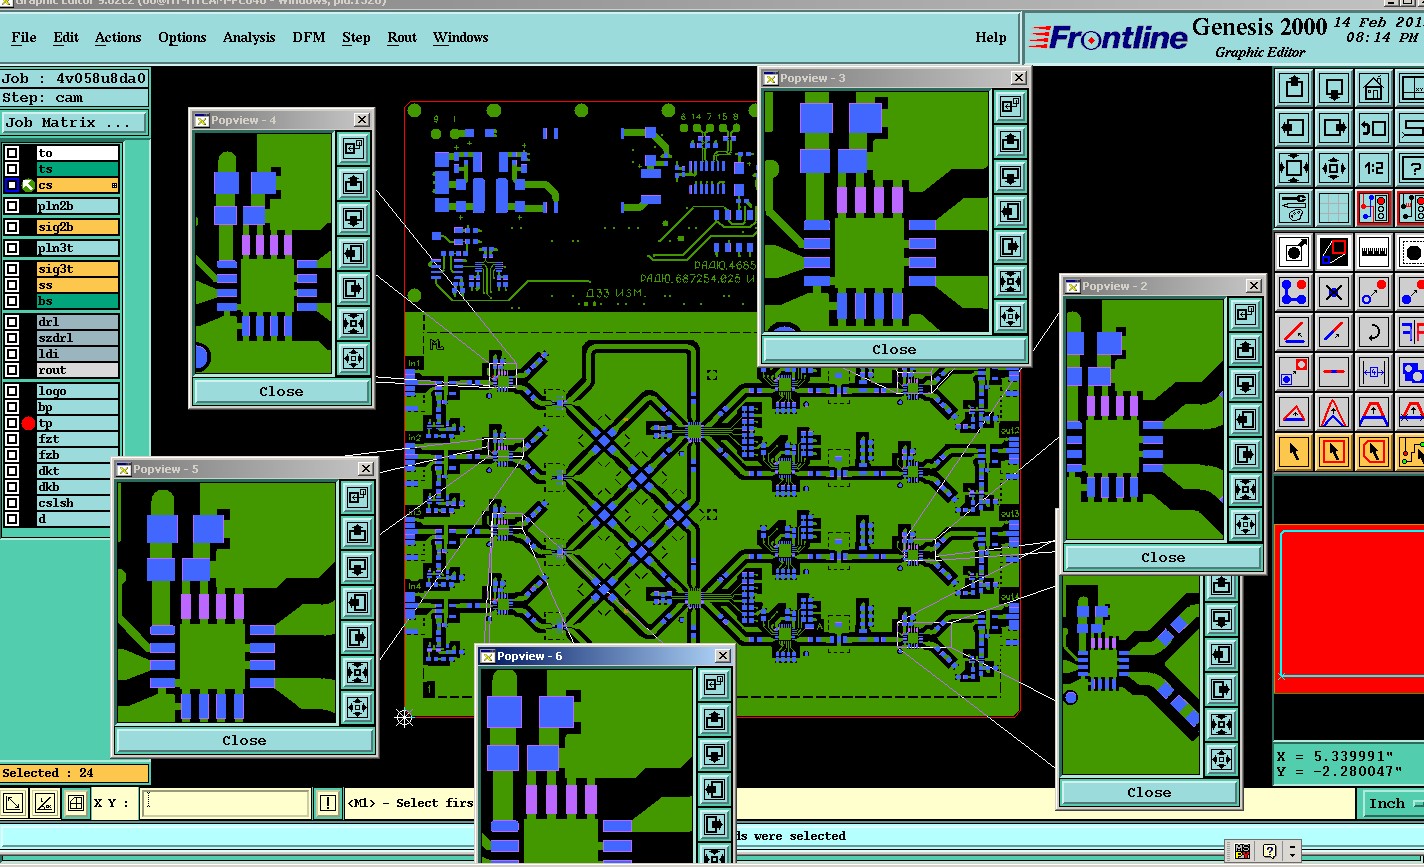
Task: Toggle checkbox for layer tp
Action: (x=12, y=423)
